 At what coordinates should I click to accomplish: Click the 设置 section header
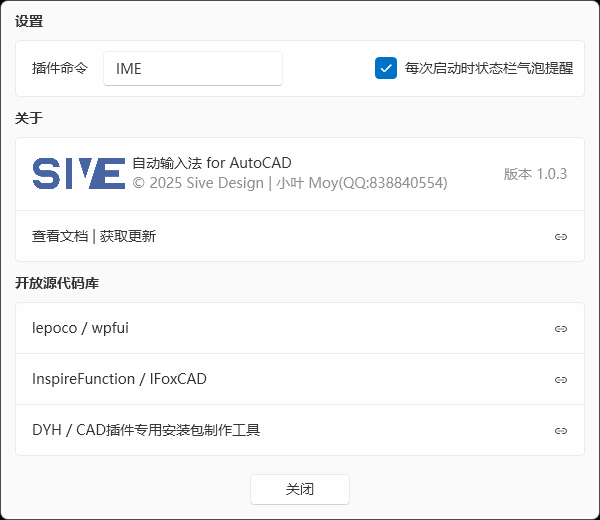[29, 21]
